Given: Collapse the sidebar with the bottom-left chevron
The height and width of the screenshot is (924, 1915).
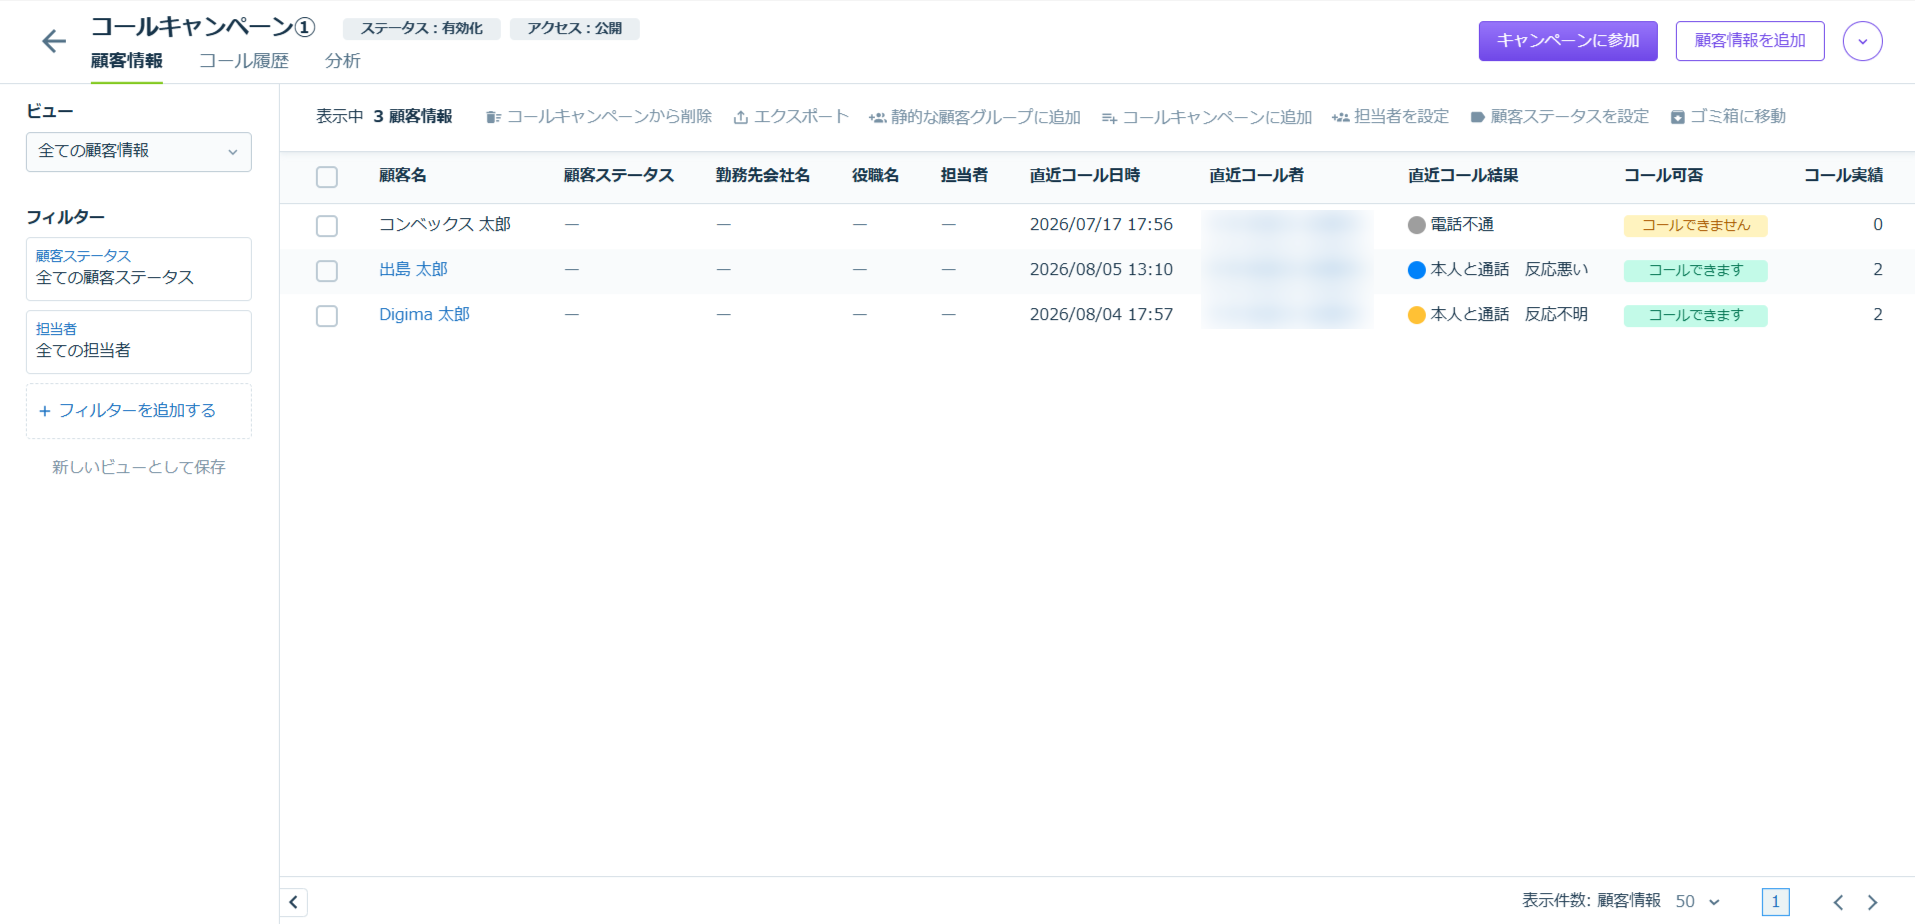Looking at the screenshot, I should (293, 902).
